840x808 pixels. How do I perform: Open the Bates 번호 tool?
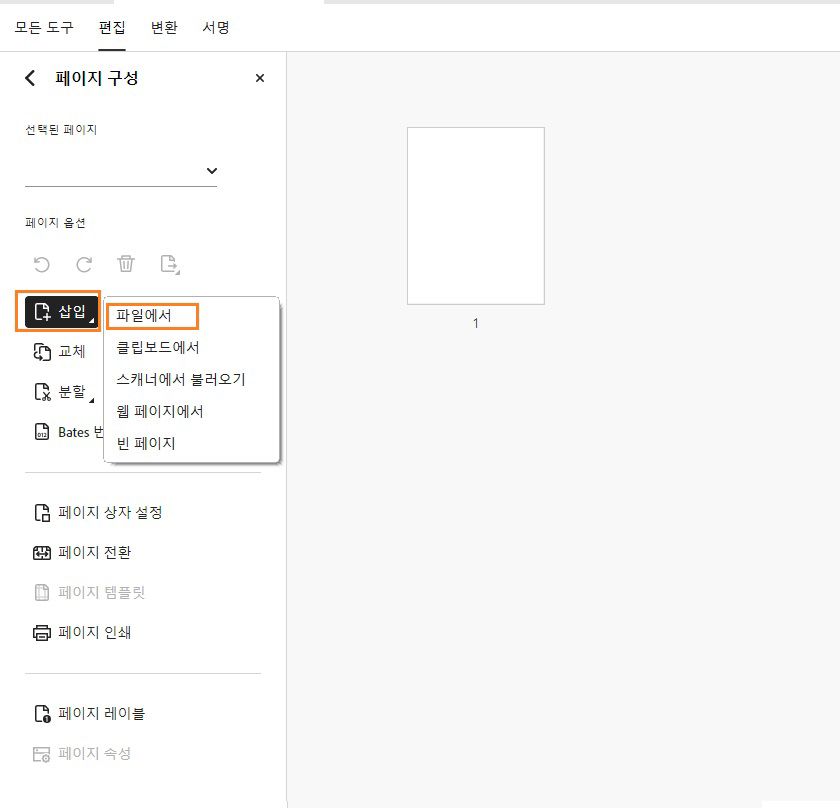point(75,431)
